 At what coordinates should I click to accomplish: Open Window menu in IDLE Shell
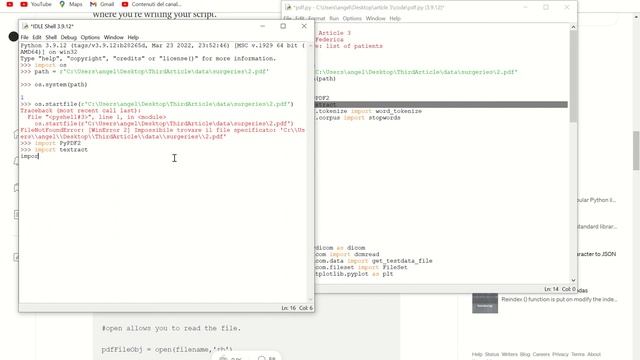pos(113,37)
